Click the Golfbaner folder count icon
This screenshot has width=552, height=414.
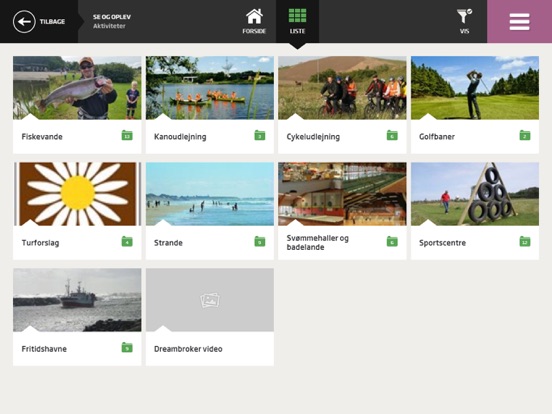(x=525, y=135)
